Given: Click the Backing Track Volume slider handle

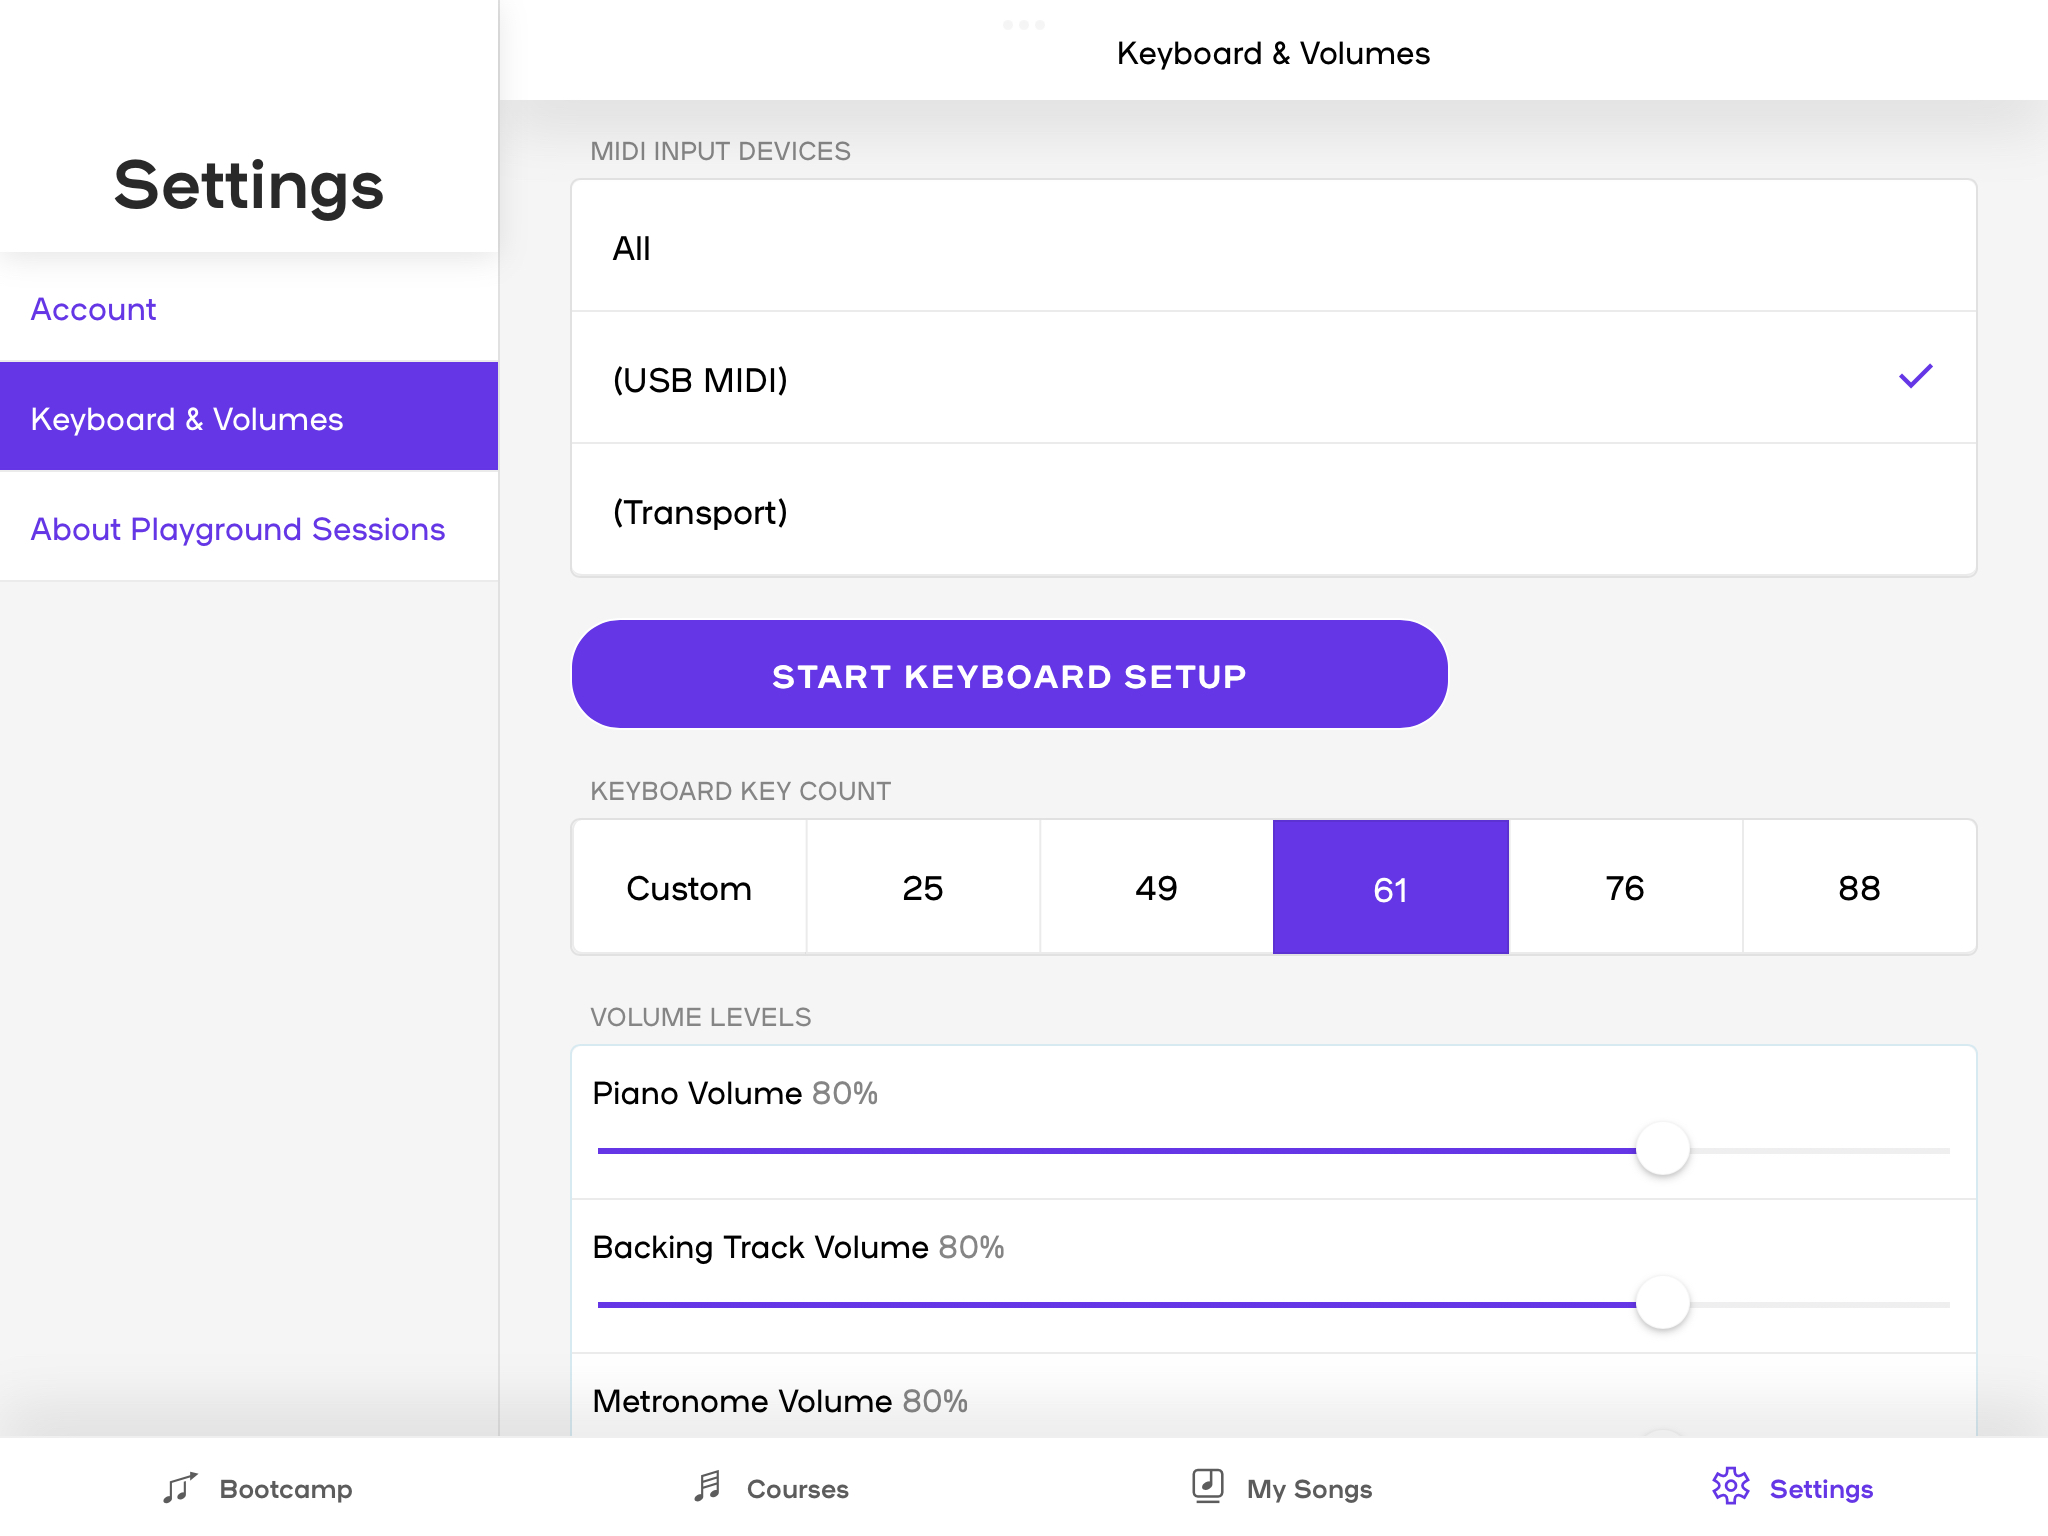Looking at the screenshot, I should point(1662,1303).
